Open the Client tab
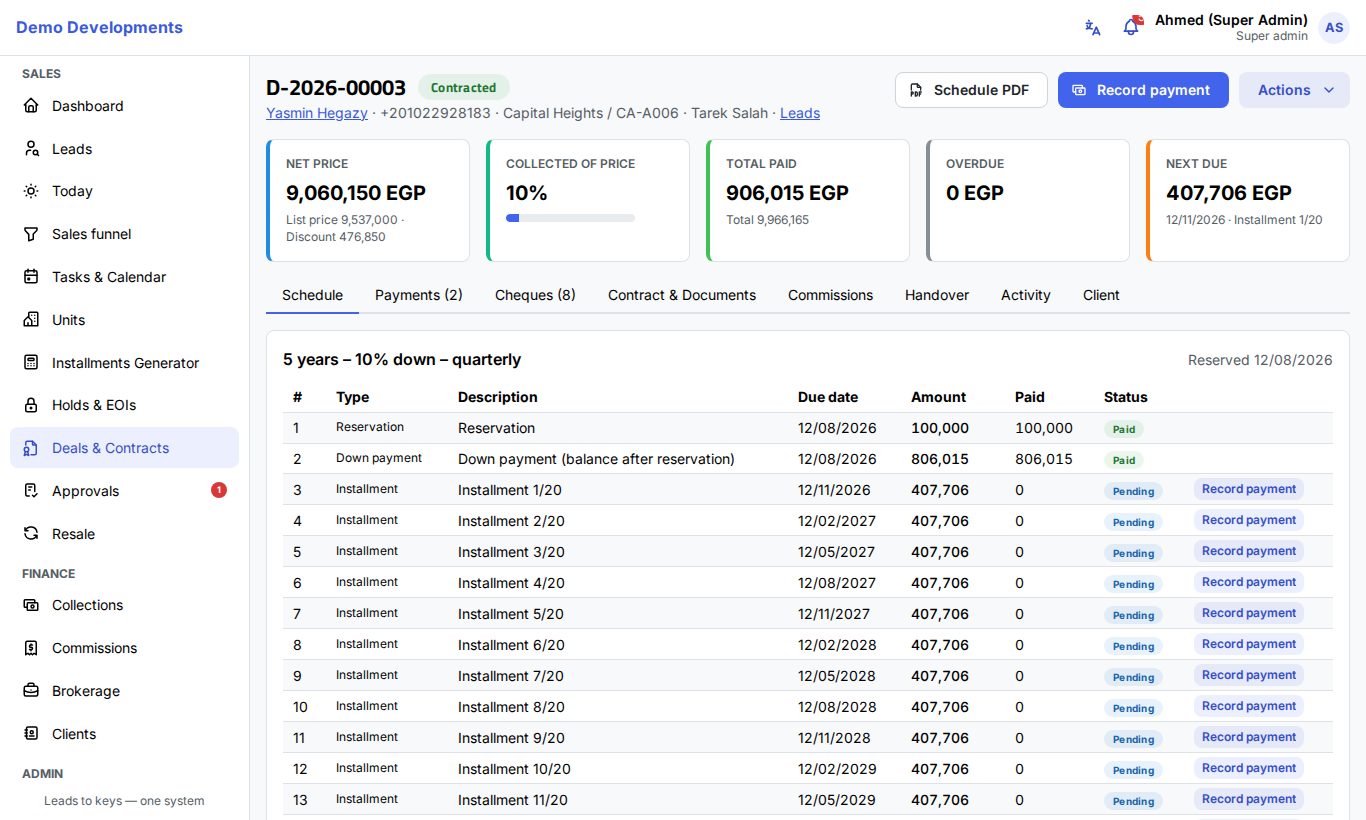This screenshot has height=820, width=1366. tap(1101, 295)
